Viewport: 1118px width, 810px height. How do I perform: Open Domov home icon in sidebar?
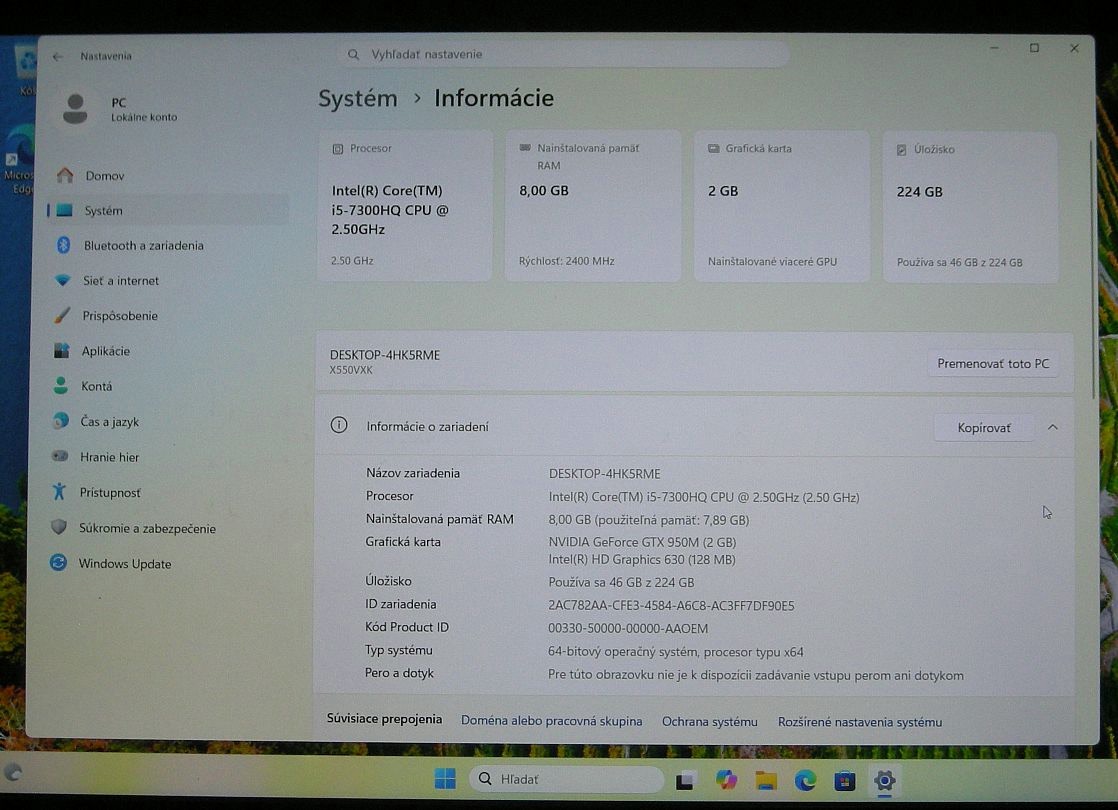(x=65, y=175)
